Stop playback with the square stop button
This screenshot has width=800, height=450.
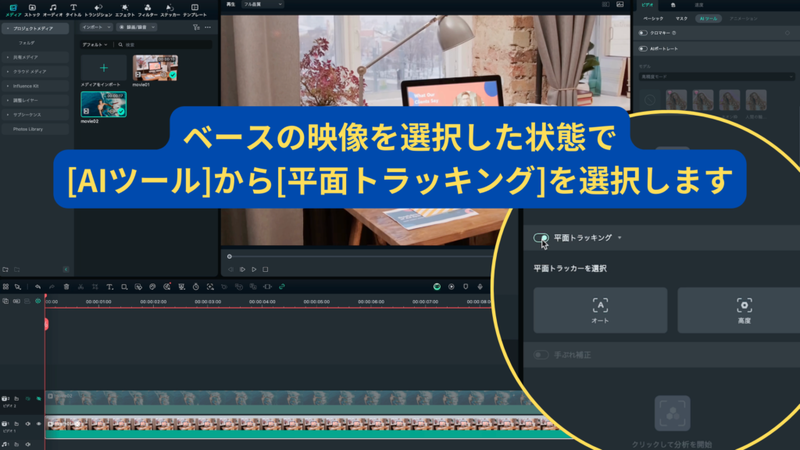[265, 269]
